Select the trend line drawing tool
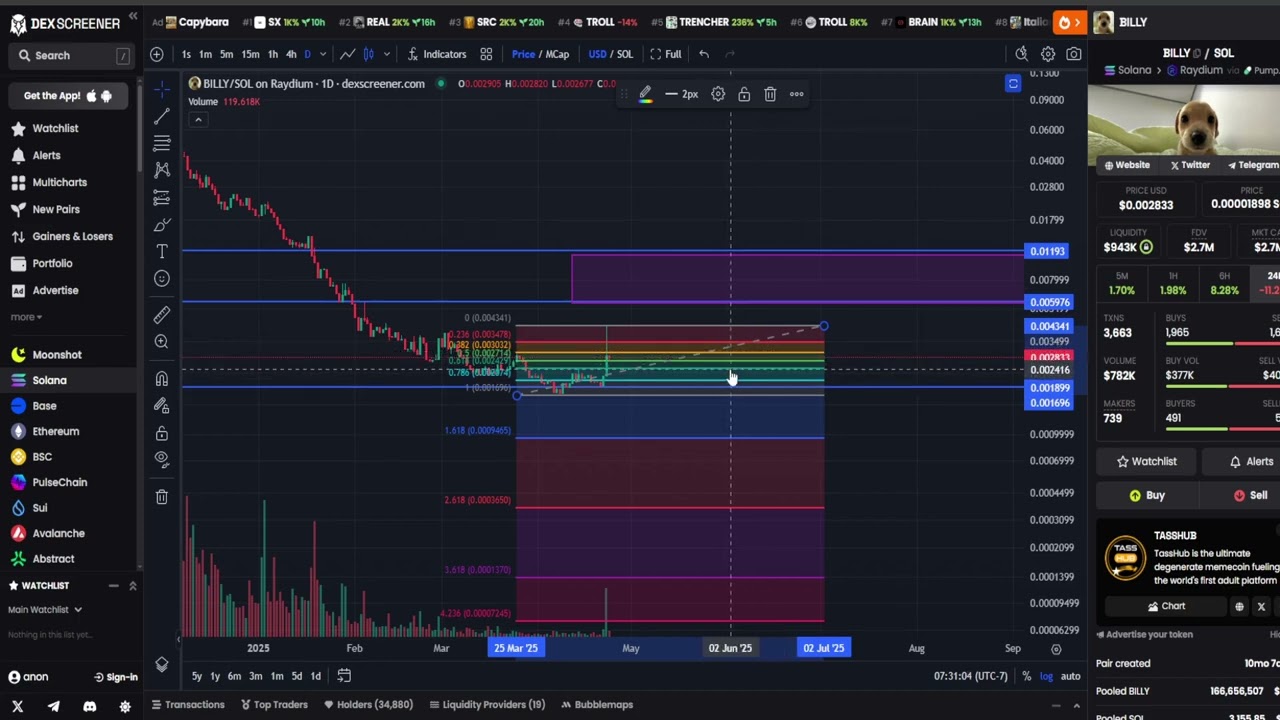 pos(162,117)
